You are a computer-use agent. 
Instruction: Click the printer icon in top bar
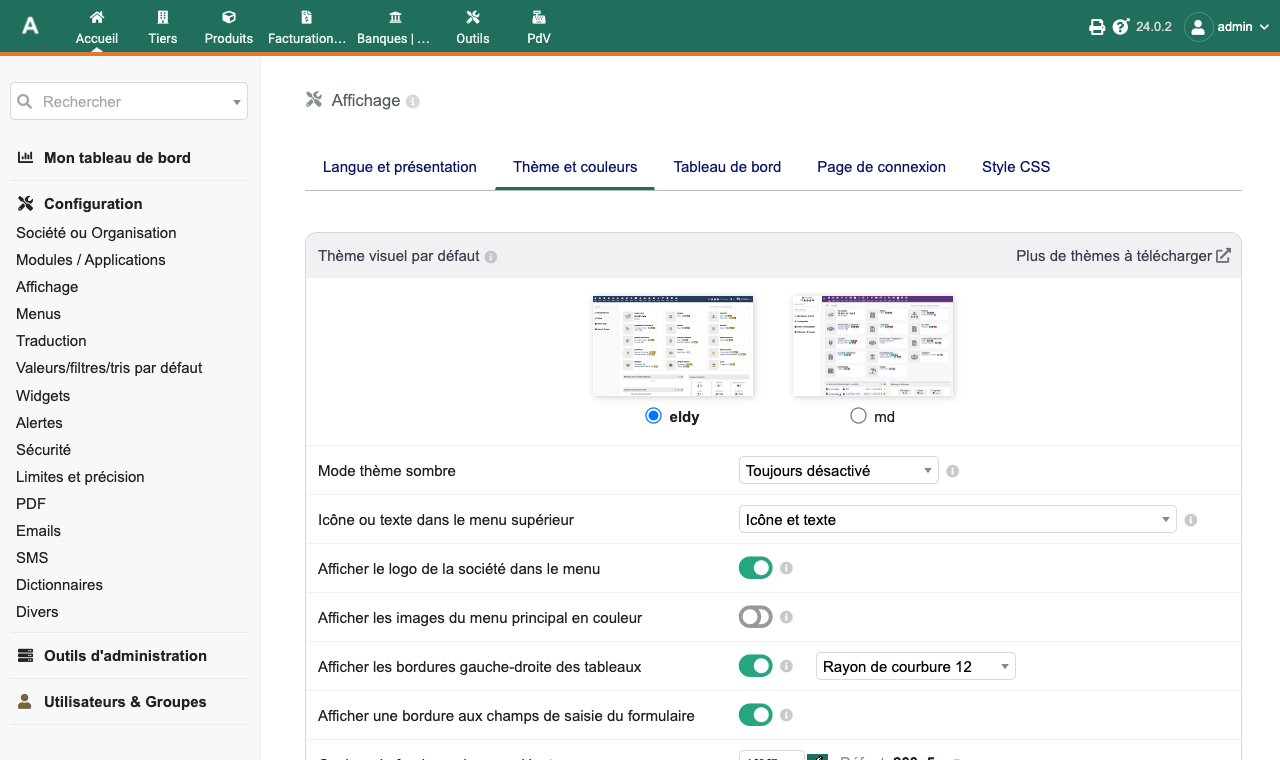tap(1097, 27)
